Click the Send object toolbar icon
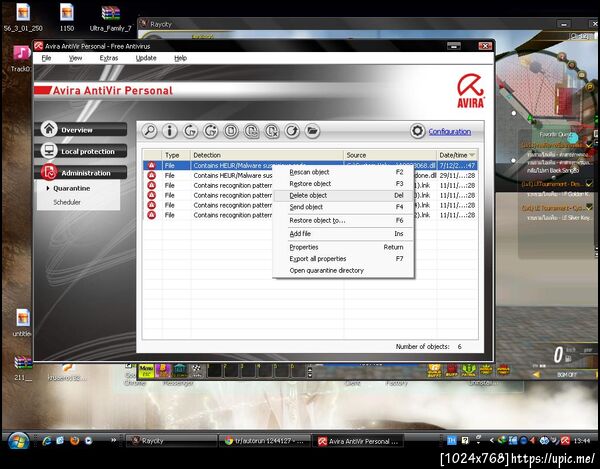This screenshot has height=469, width=600. coord(251,131)
